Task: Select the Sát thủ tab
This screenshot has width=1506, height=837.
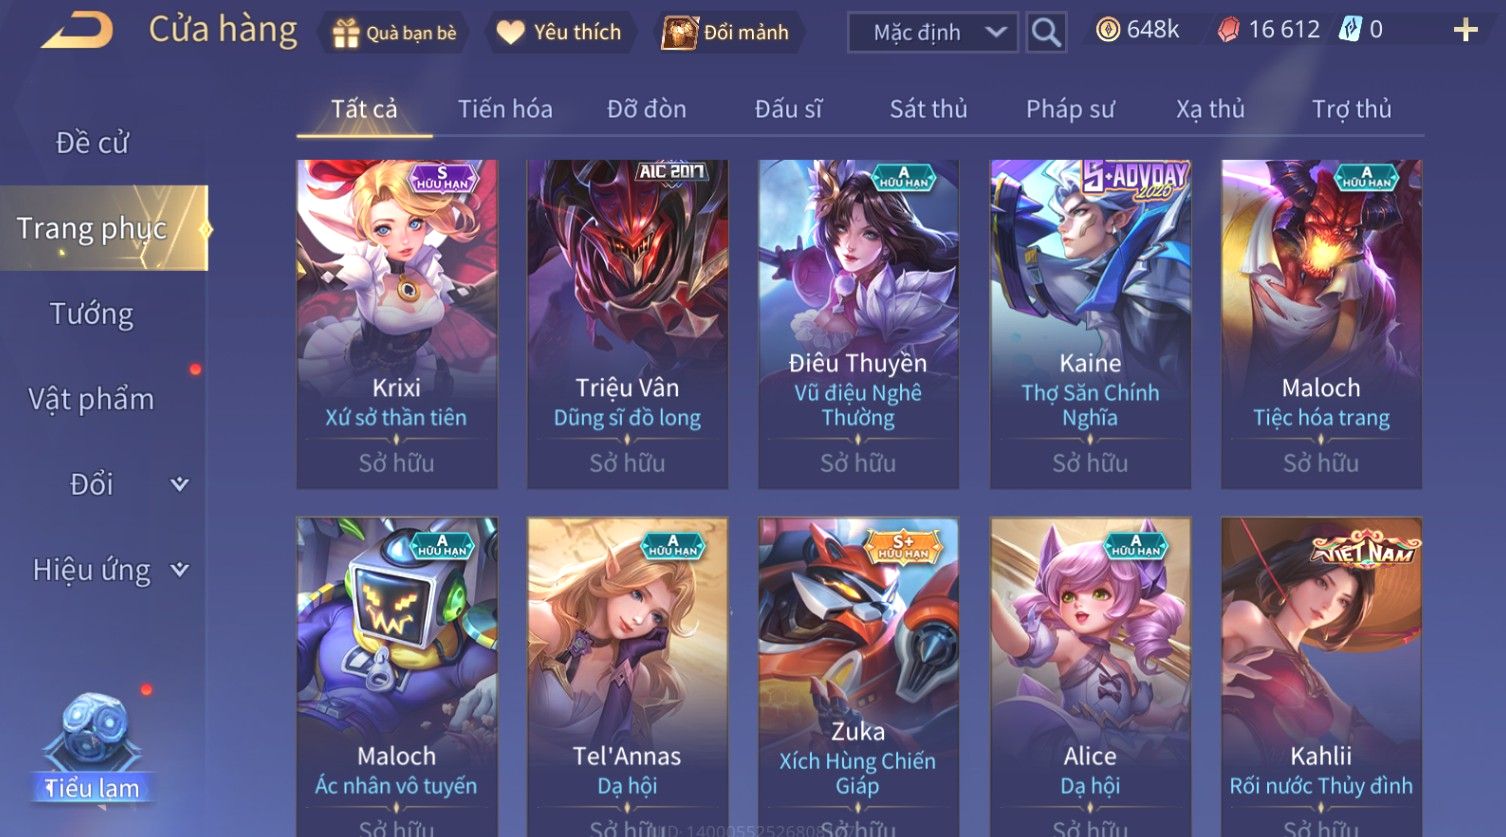Action: [x=928, y=109]
